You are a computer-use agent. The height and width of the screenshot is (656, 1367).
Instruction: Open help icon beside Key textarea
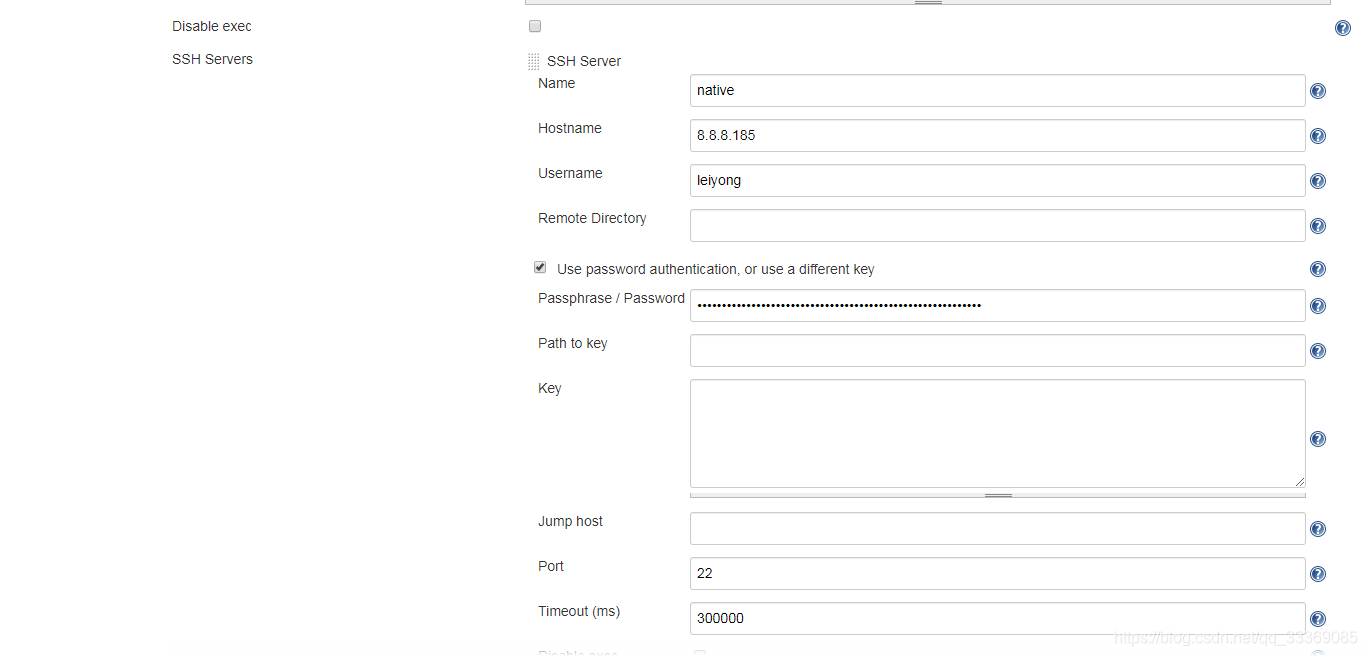1318,439
